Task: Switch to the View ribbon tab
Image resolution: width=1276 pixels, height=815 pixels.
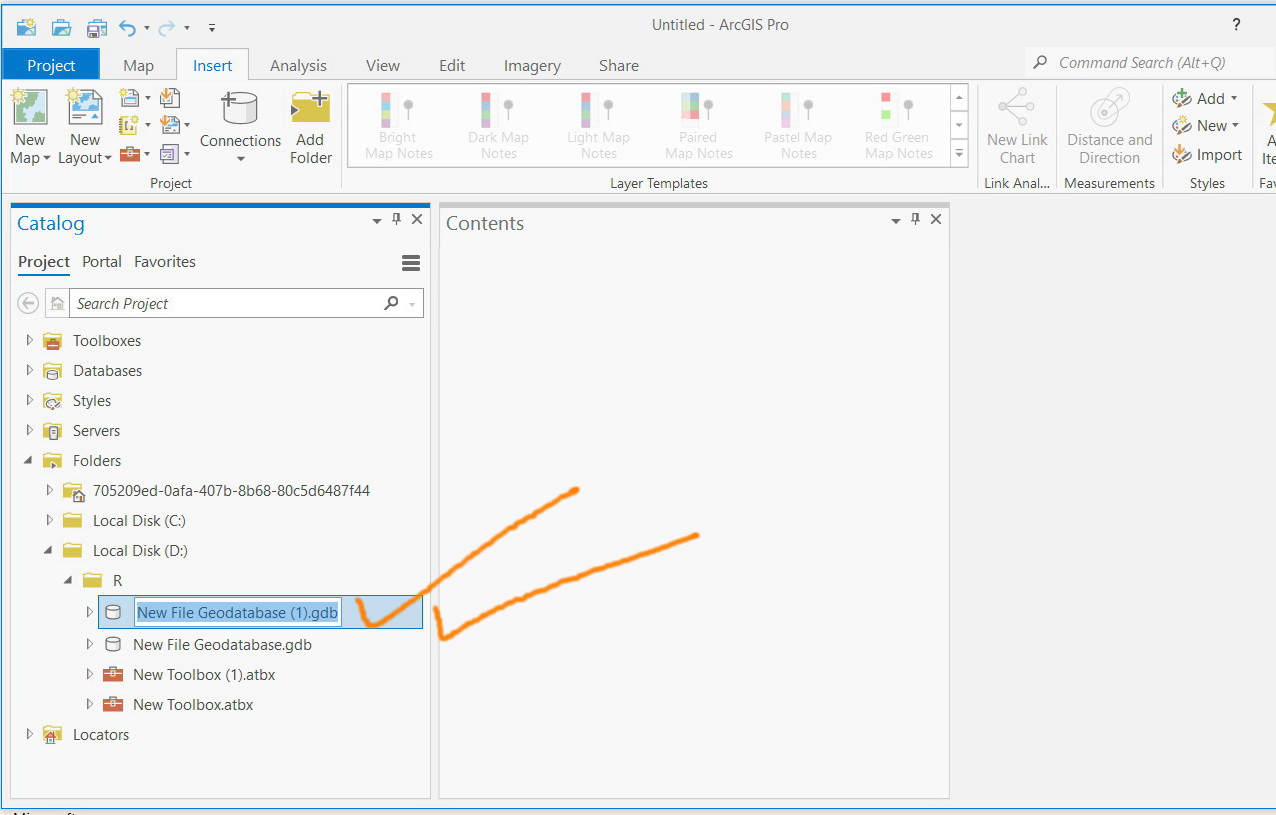Action: pyautogui.click(x=382, y=65)
